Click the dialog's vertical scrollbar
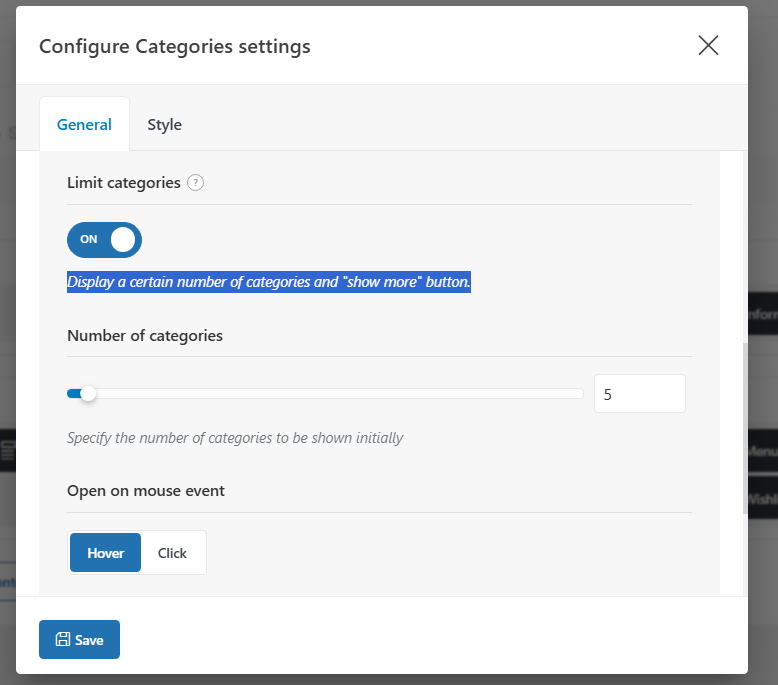This screenshot has height=685, width=778. point(745,428)
